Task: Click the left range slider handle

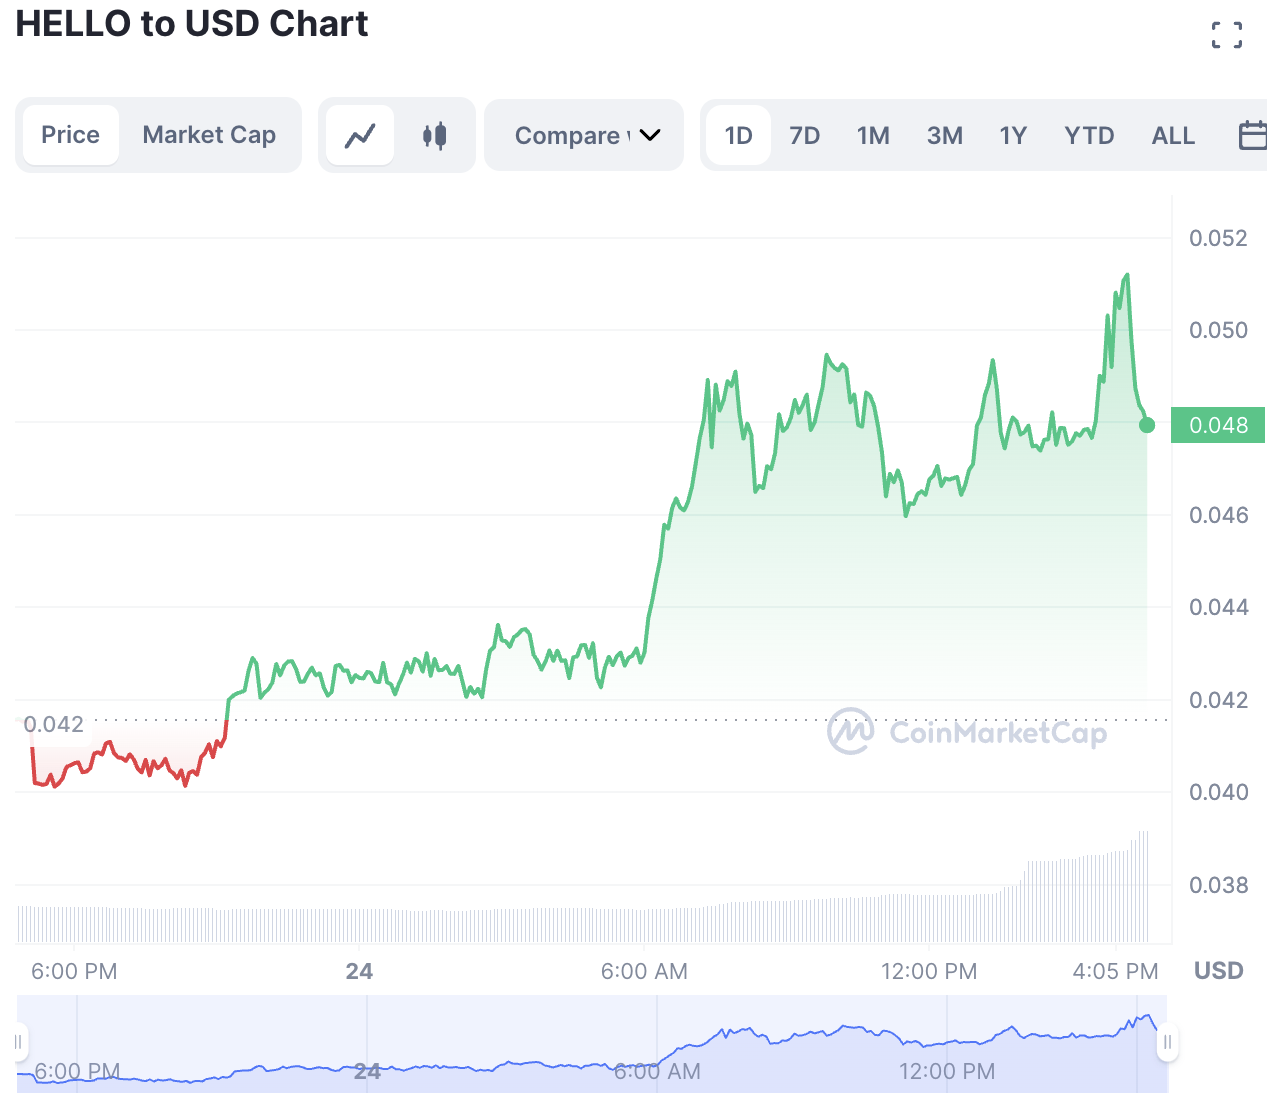Action: tap(18, 1042)
